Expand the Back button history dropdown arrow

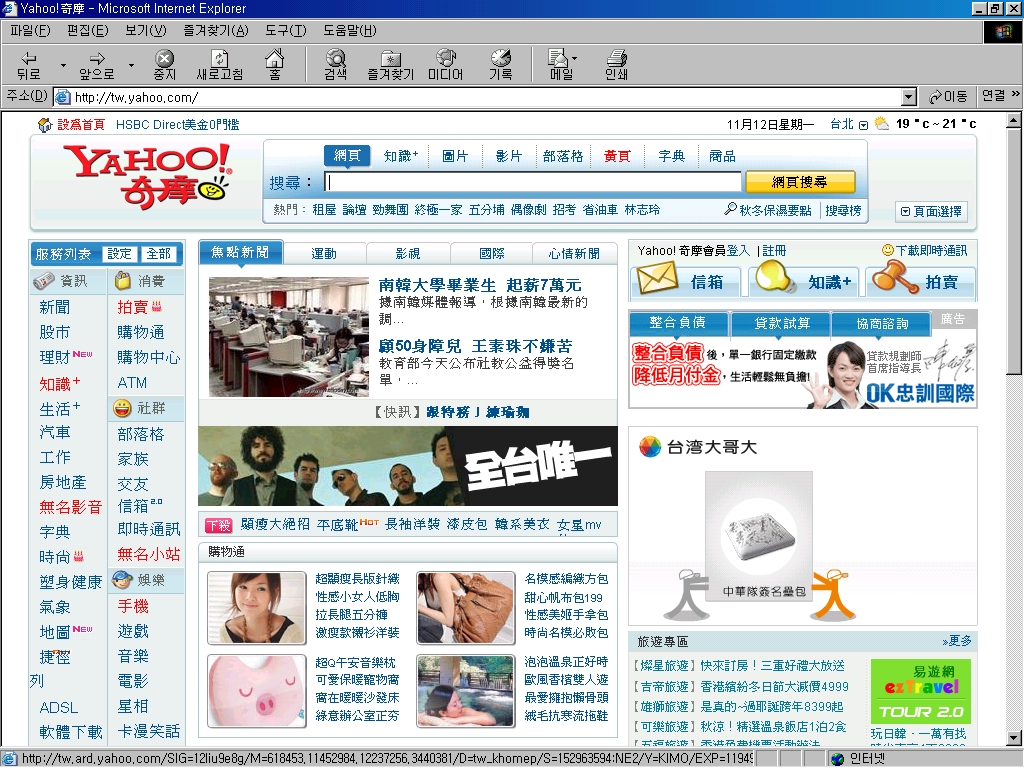point(63,65)
